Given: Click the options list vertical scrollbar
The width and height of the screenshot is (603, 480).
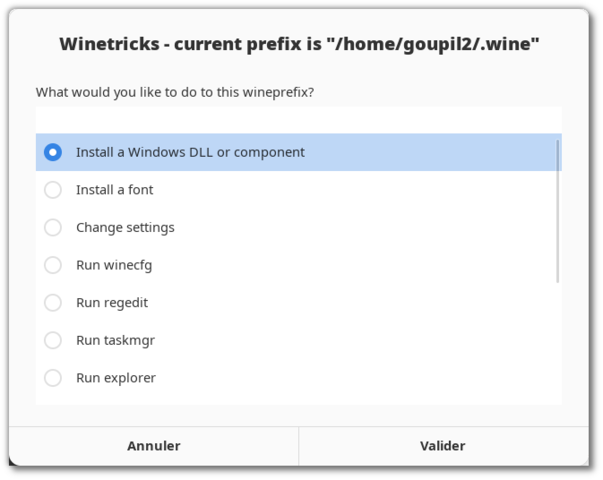Looking at the screenshot, I should point(557,210).
